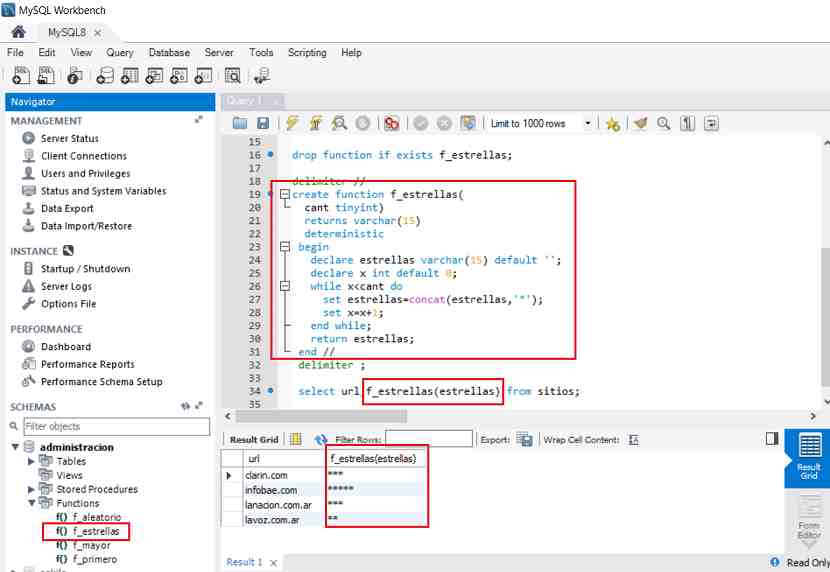The image size is (830, 572).
Task: Expand the Tables node
Action: pos(31,461)
